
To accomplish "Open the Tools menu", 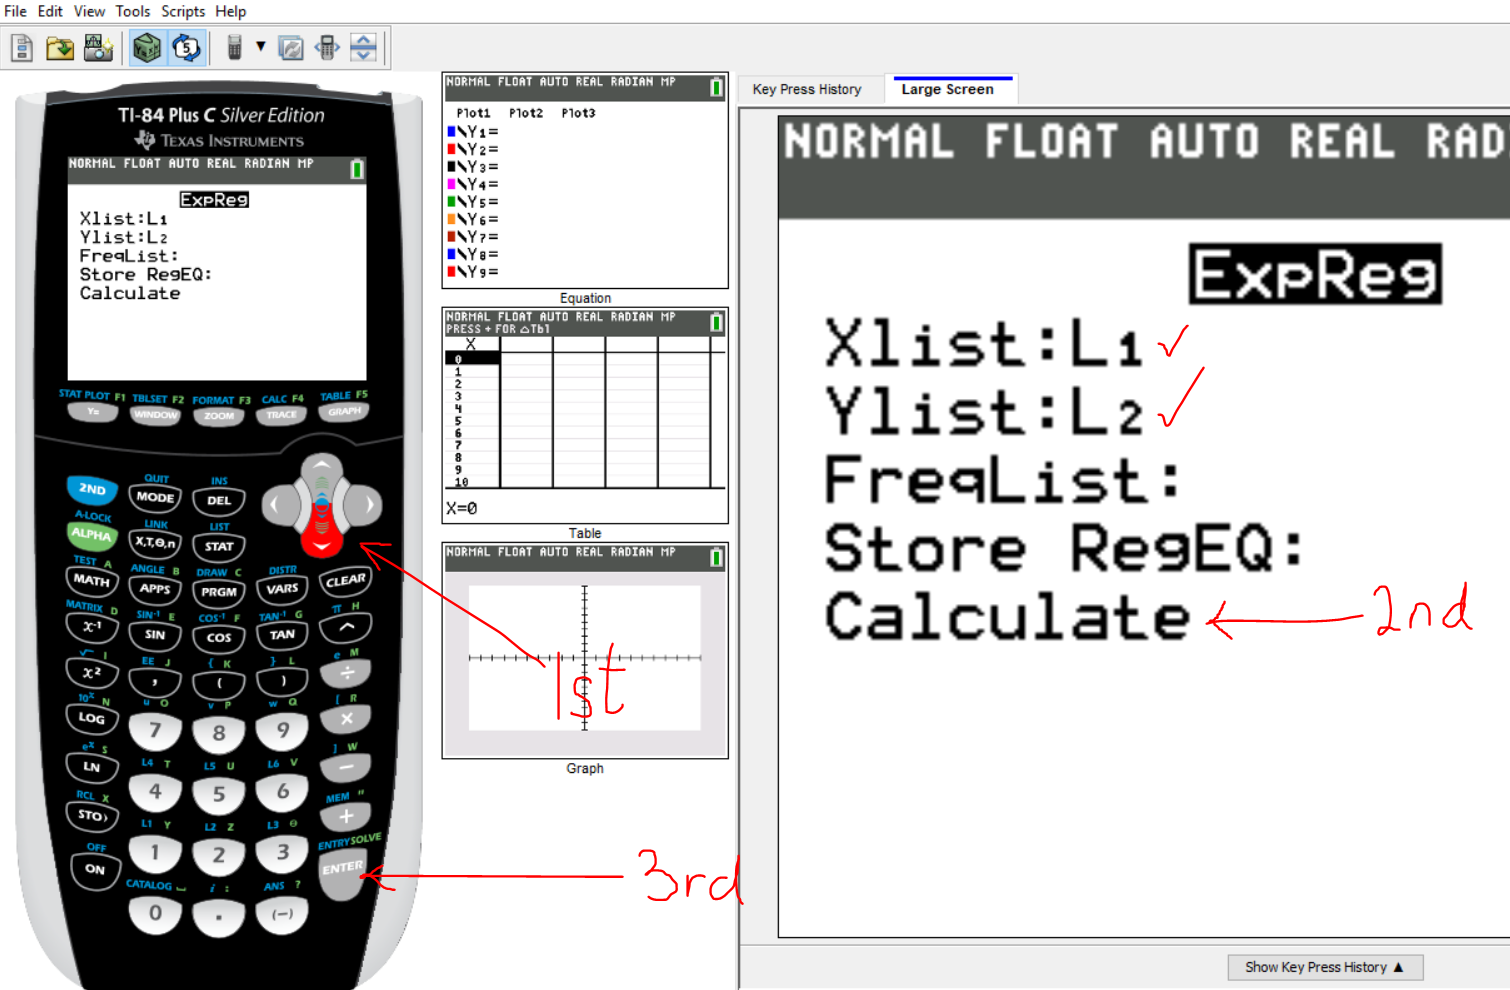I will (x=132, y=11).
